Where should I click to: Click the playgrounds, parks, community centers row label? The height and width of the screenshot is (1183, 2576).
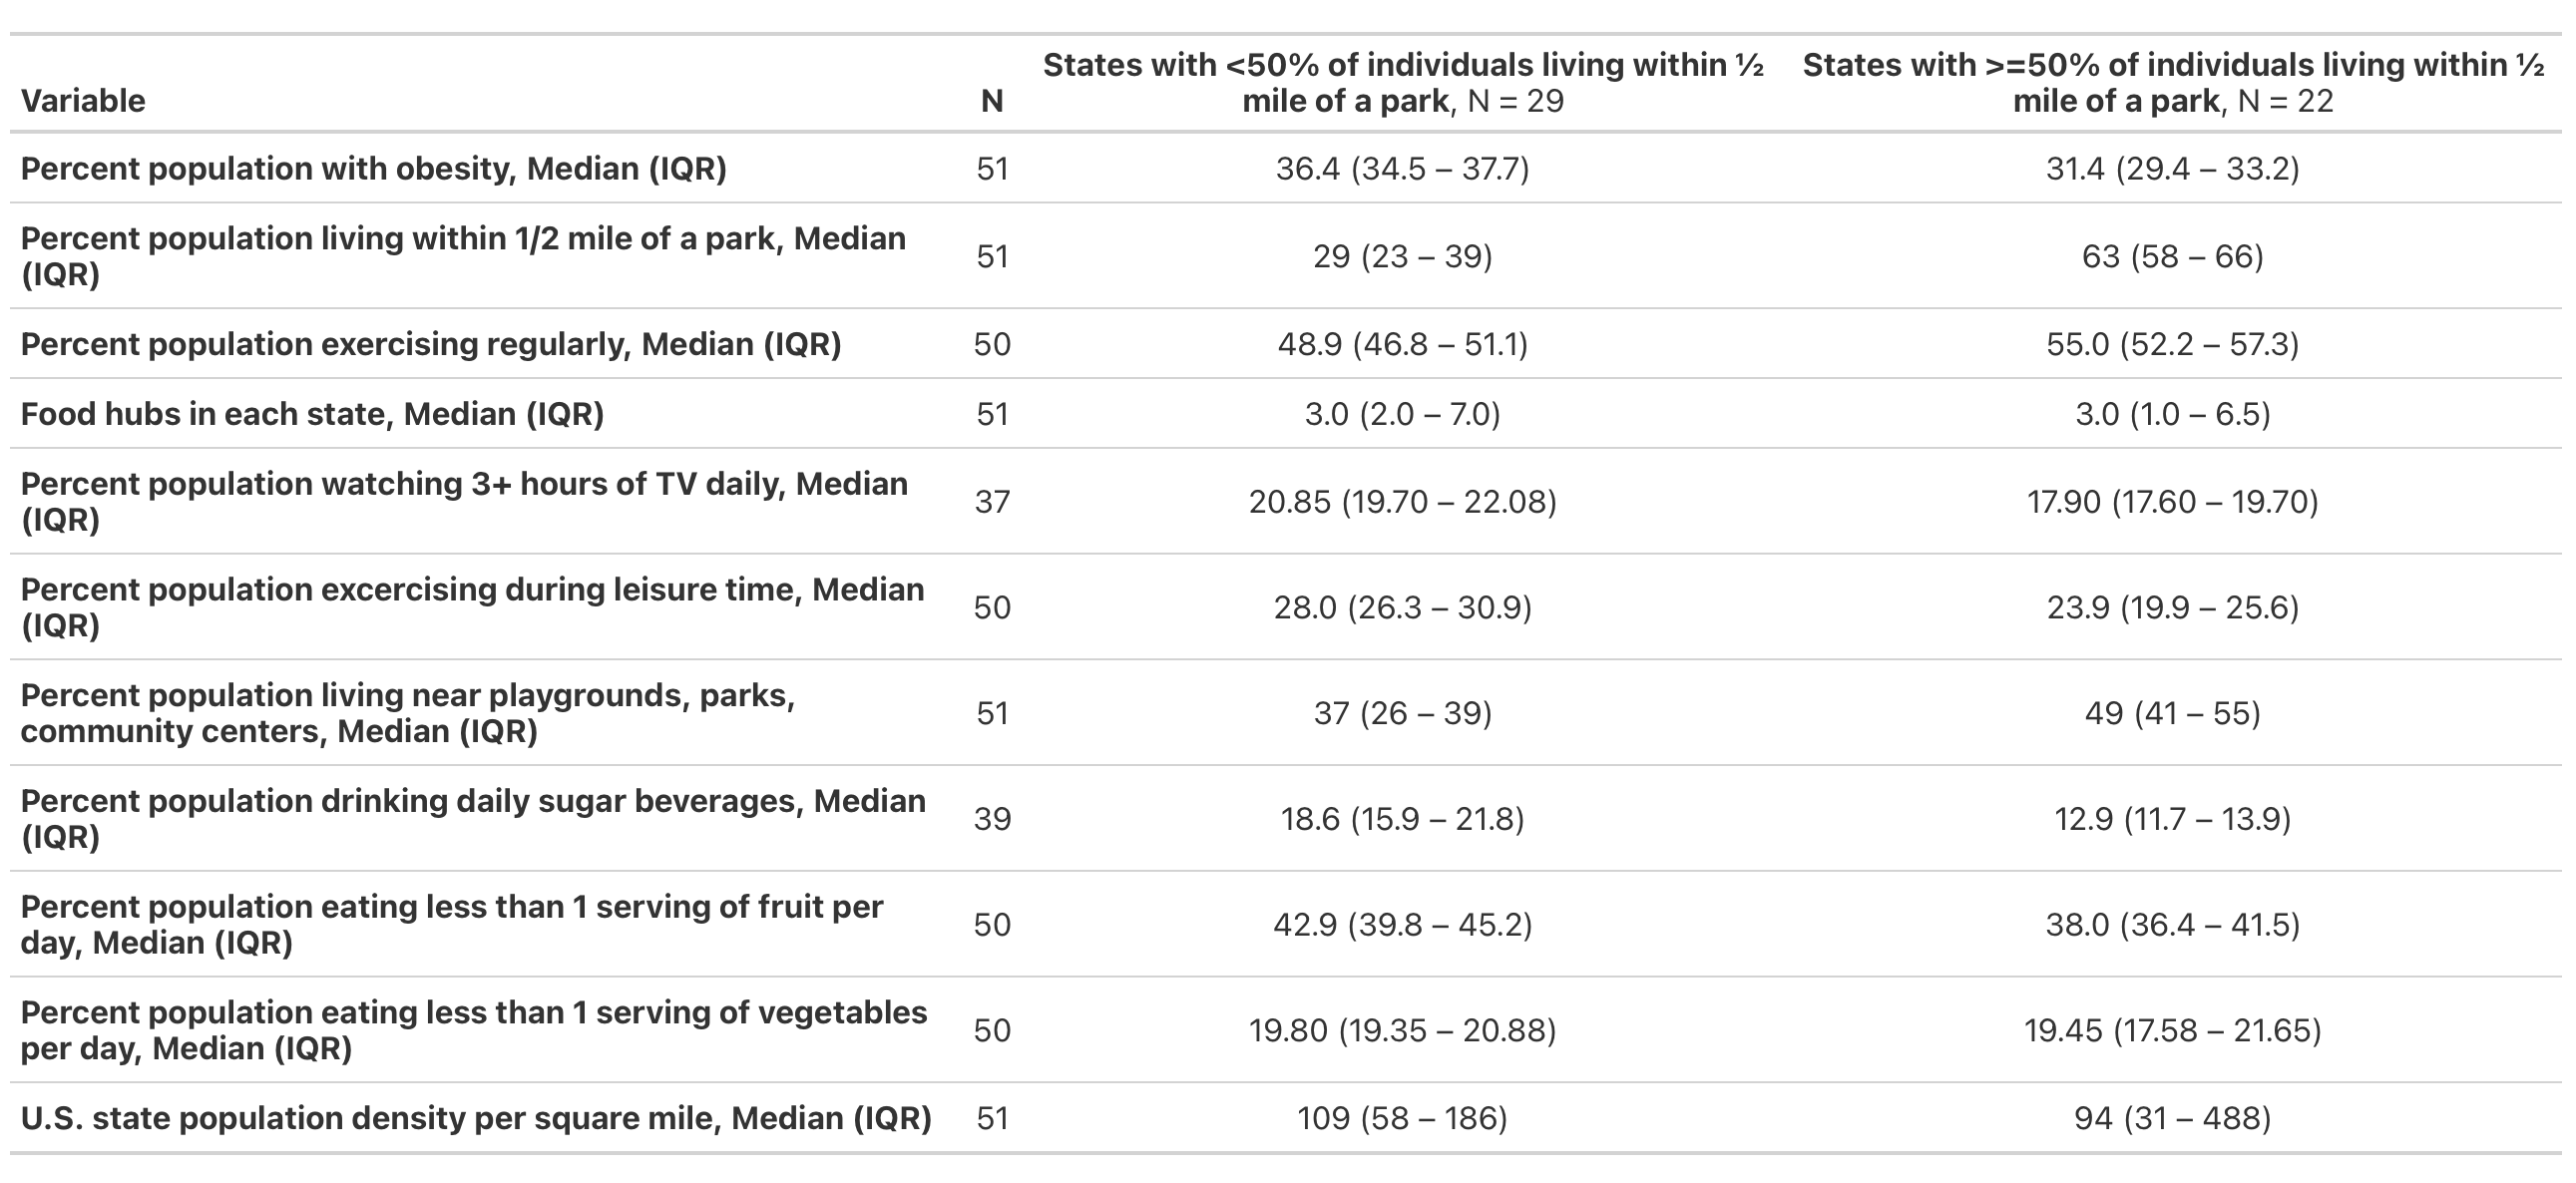point(408,713)
